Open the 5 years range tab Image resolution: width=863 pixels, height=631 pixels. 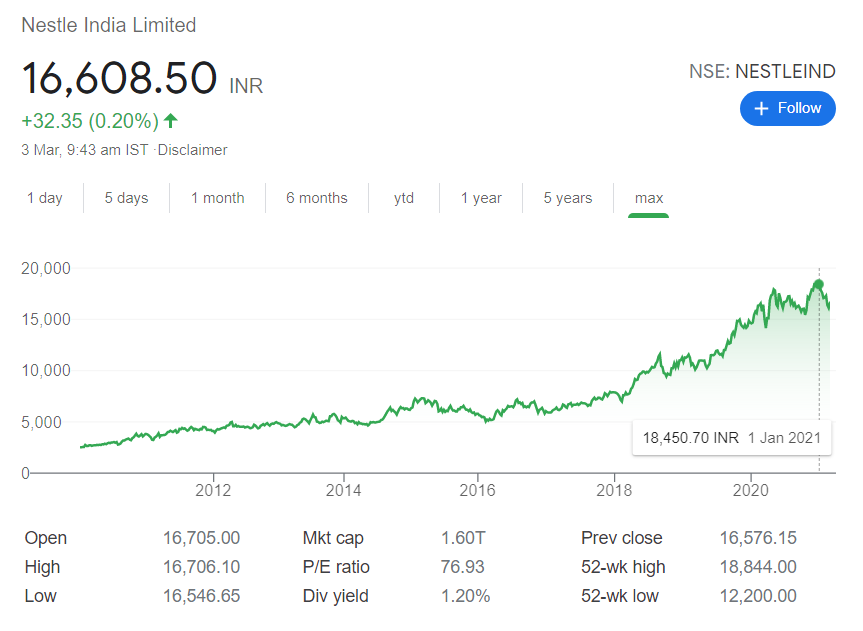(568, 198)
